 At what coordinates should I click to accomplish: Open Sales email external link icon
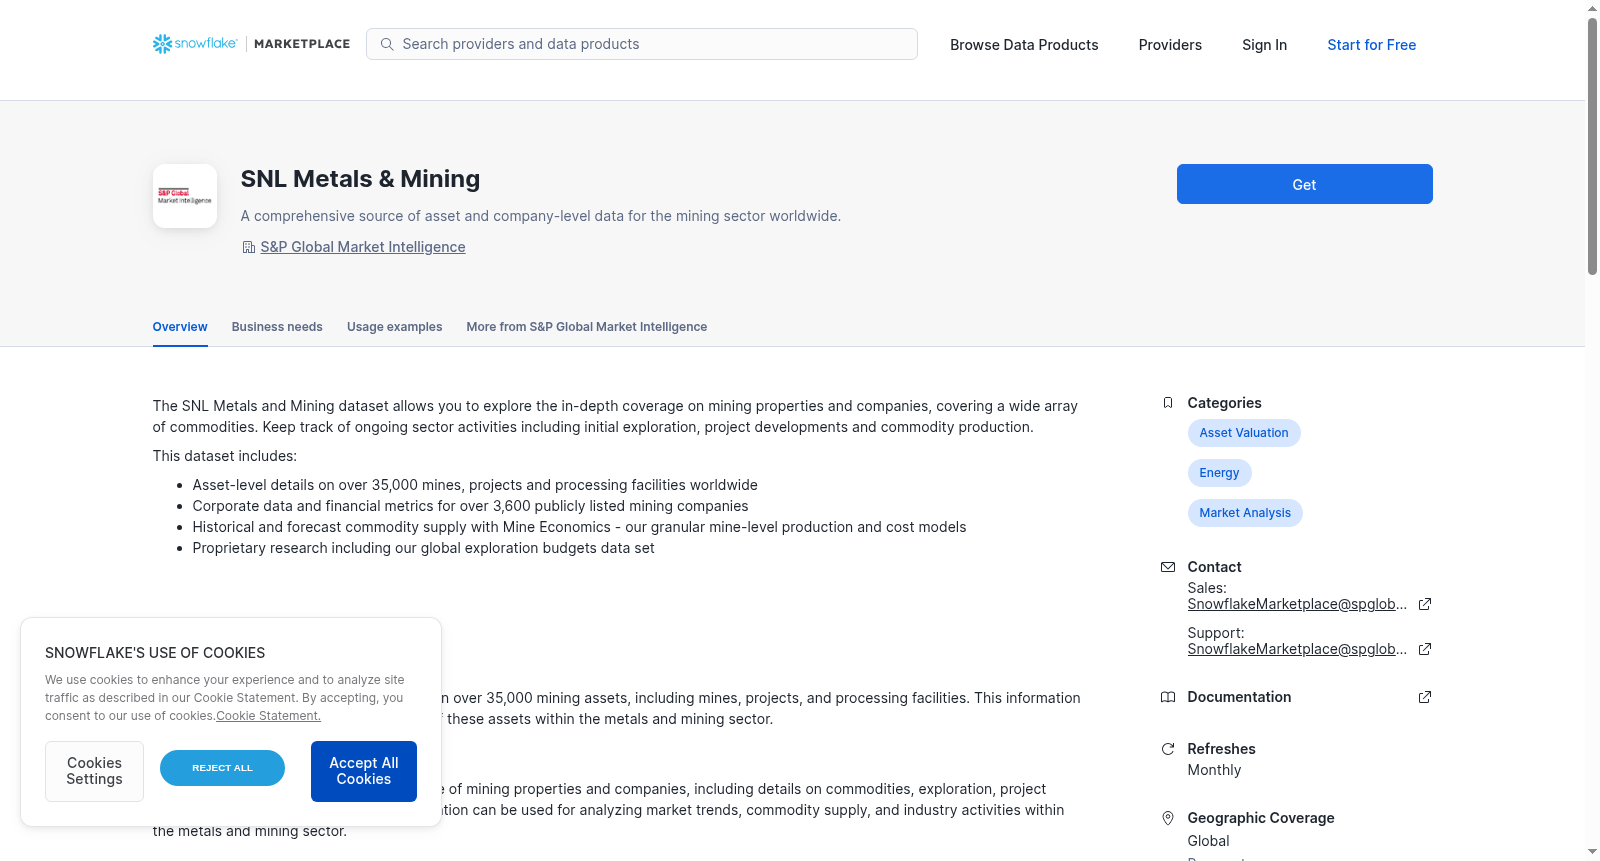[x=1425, y=604]
